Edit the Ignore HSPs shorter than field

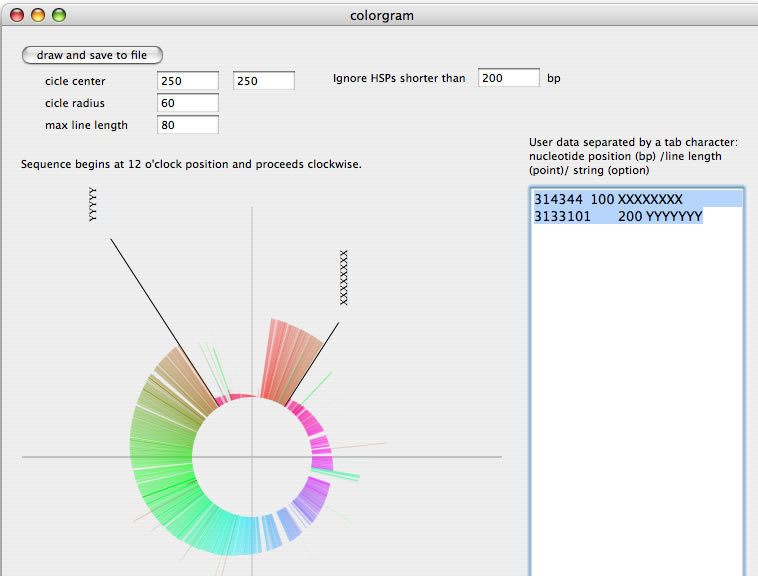coord(509,78)
